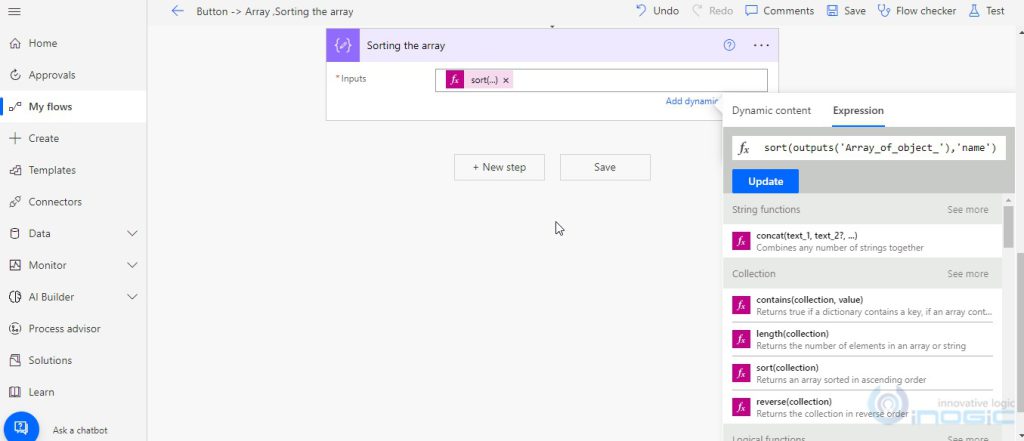Open help for Sorting the array action
1024x441 pixels.
[x=729, y=46]
